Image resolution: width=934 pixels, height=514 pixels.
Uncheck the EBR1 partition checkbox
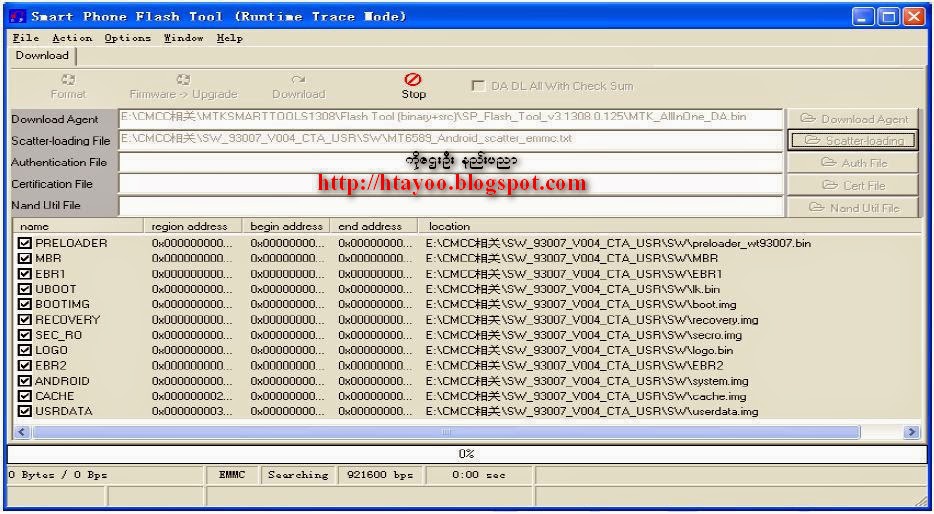coord(24,274)
